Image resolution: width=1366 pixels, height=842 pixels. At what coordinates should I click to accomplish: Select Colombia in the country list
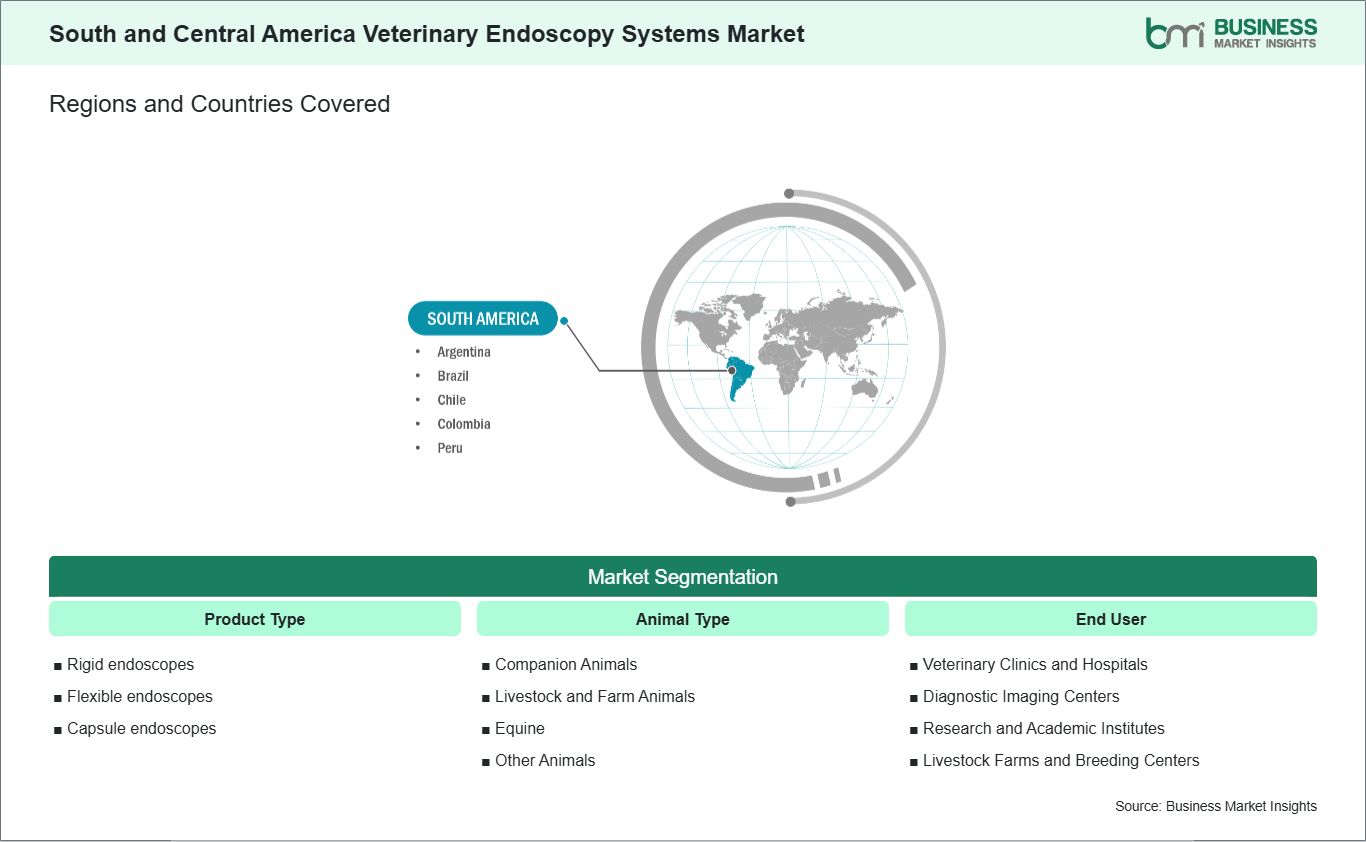tap(464, 424)
